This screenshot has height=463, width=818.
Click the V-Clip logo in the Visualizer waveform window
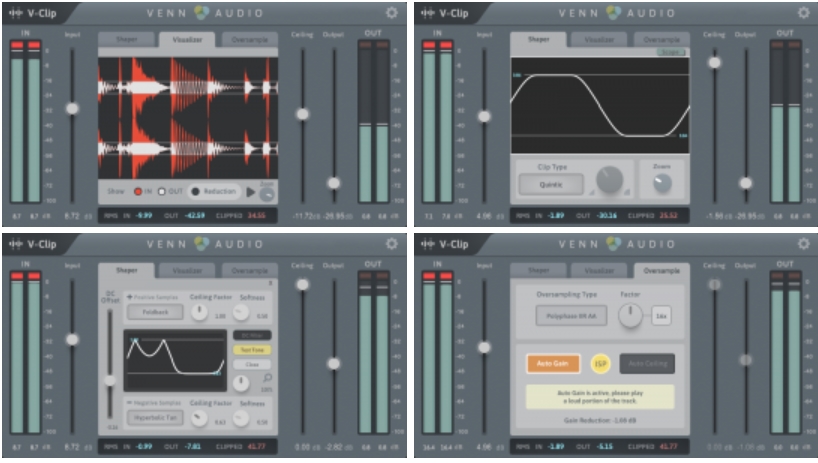tap(32, 13)
